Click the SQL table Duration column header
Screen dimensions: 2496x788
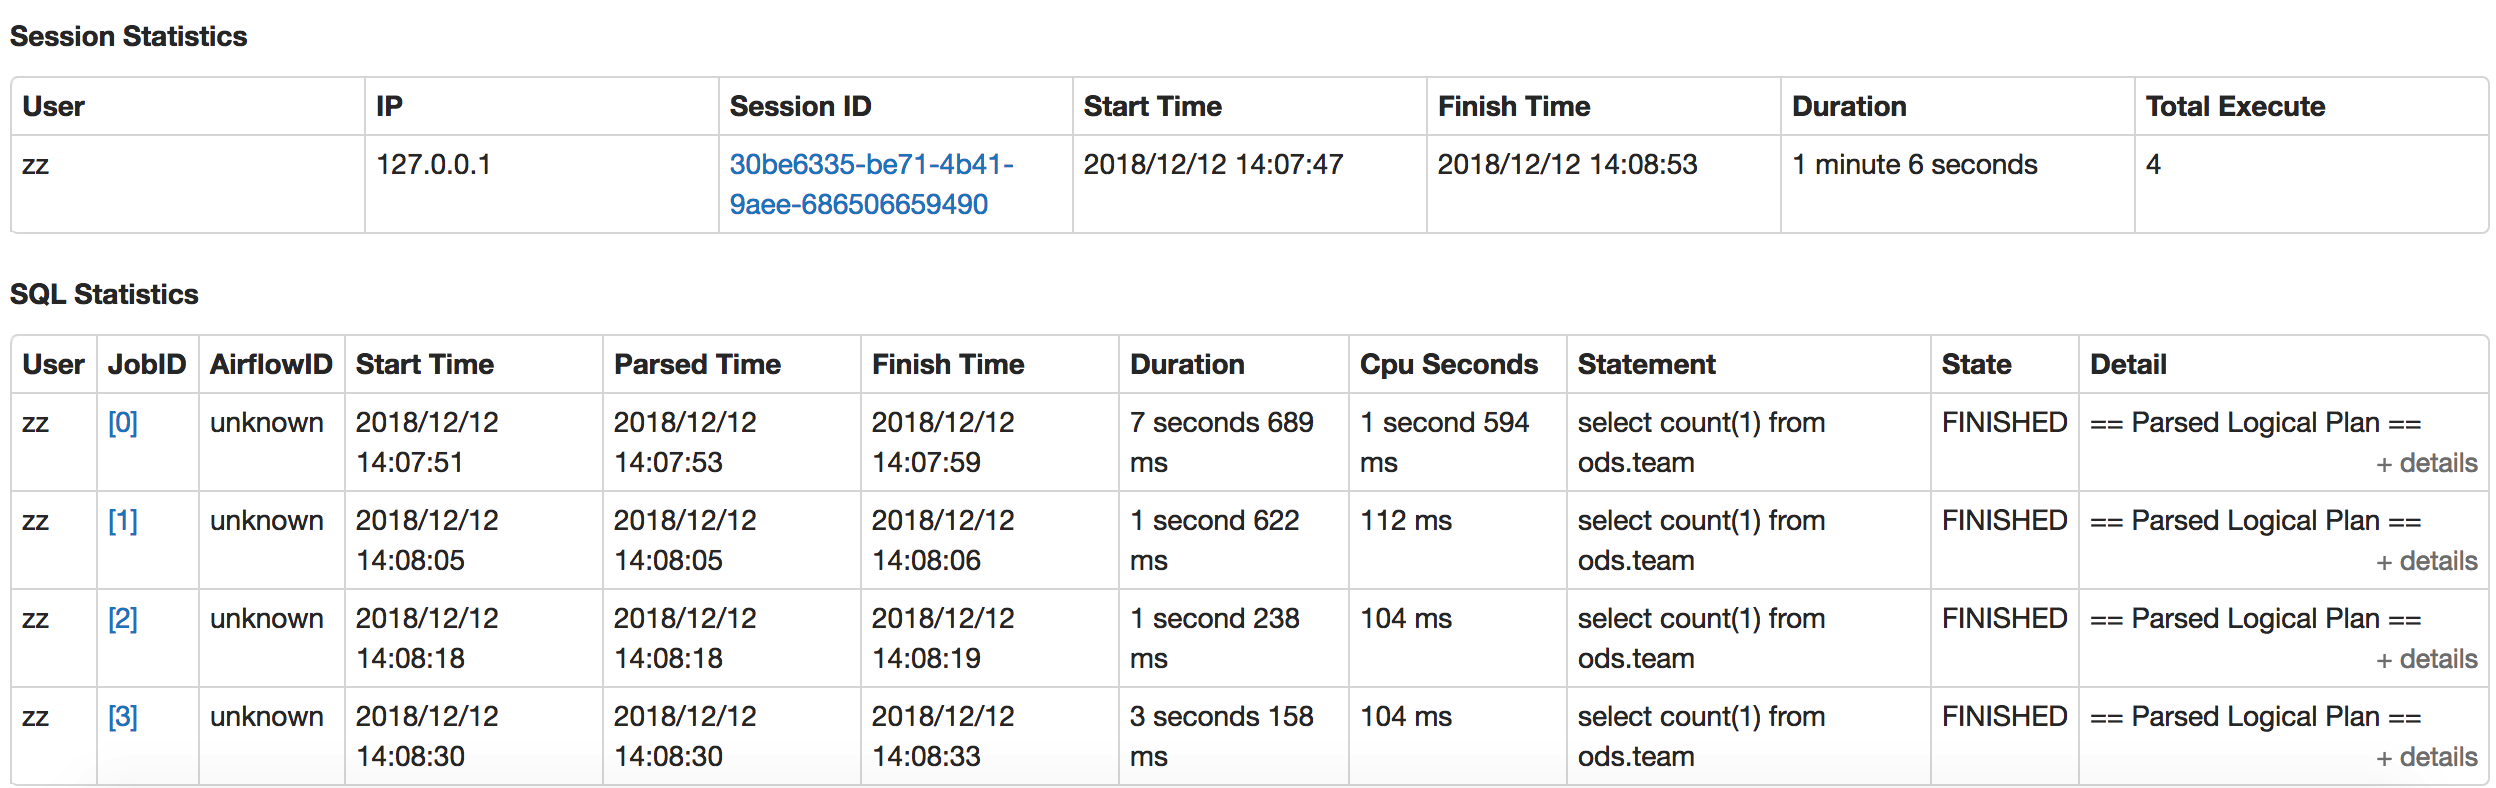pyautogui.click(x=1187, y=364)
